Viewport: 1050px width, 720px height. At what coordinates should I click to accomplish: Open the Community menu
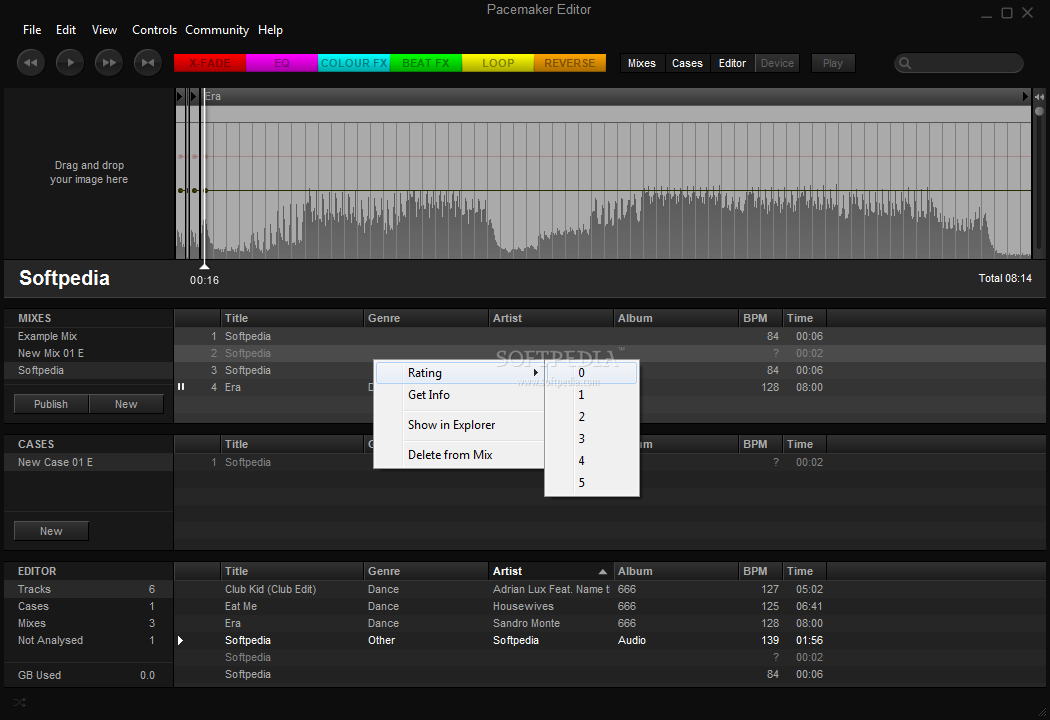coord(216,29)
